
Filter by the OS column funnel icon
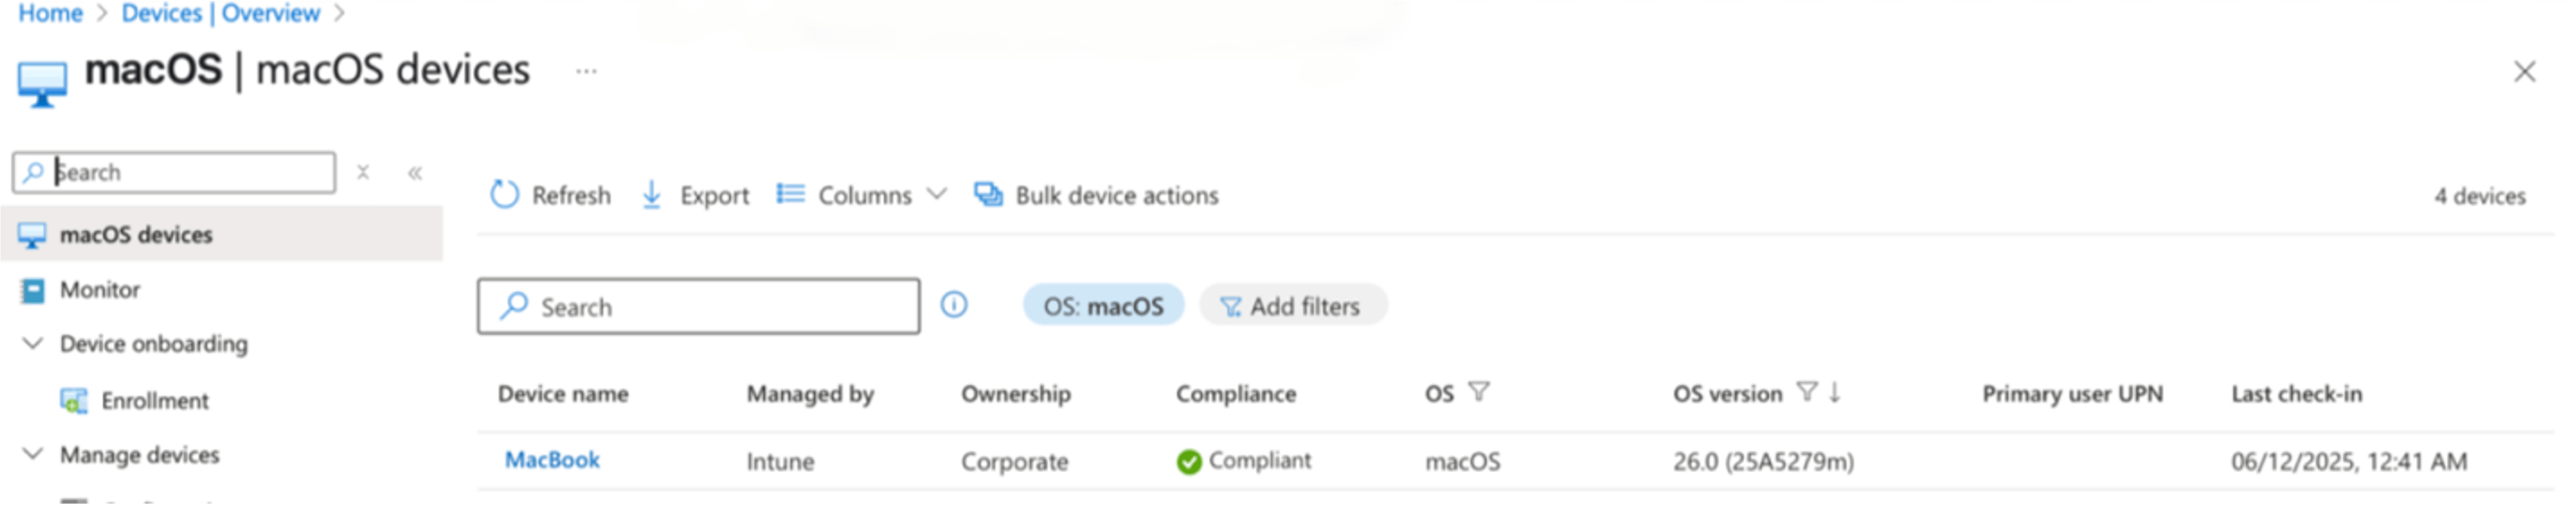1478,392
